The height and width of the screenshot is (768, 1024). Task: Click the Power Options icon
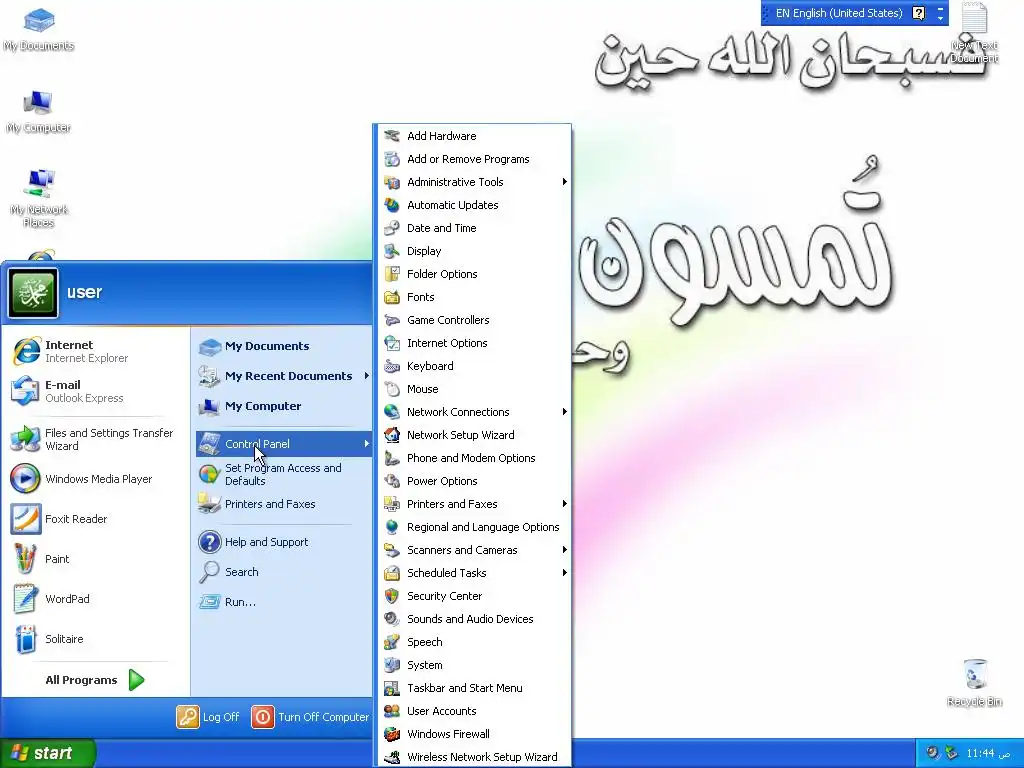click(x=392, y=481)
